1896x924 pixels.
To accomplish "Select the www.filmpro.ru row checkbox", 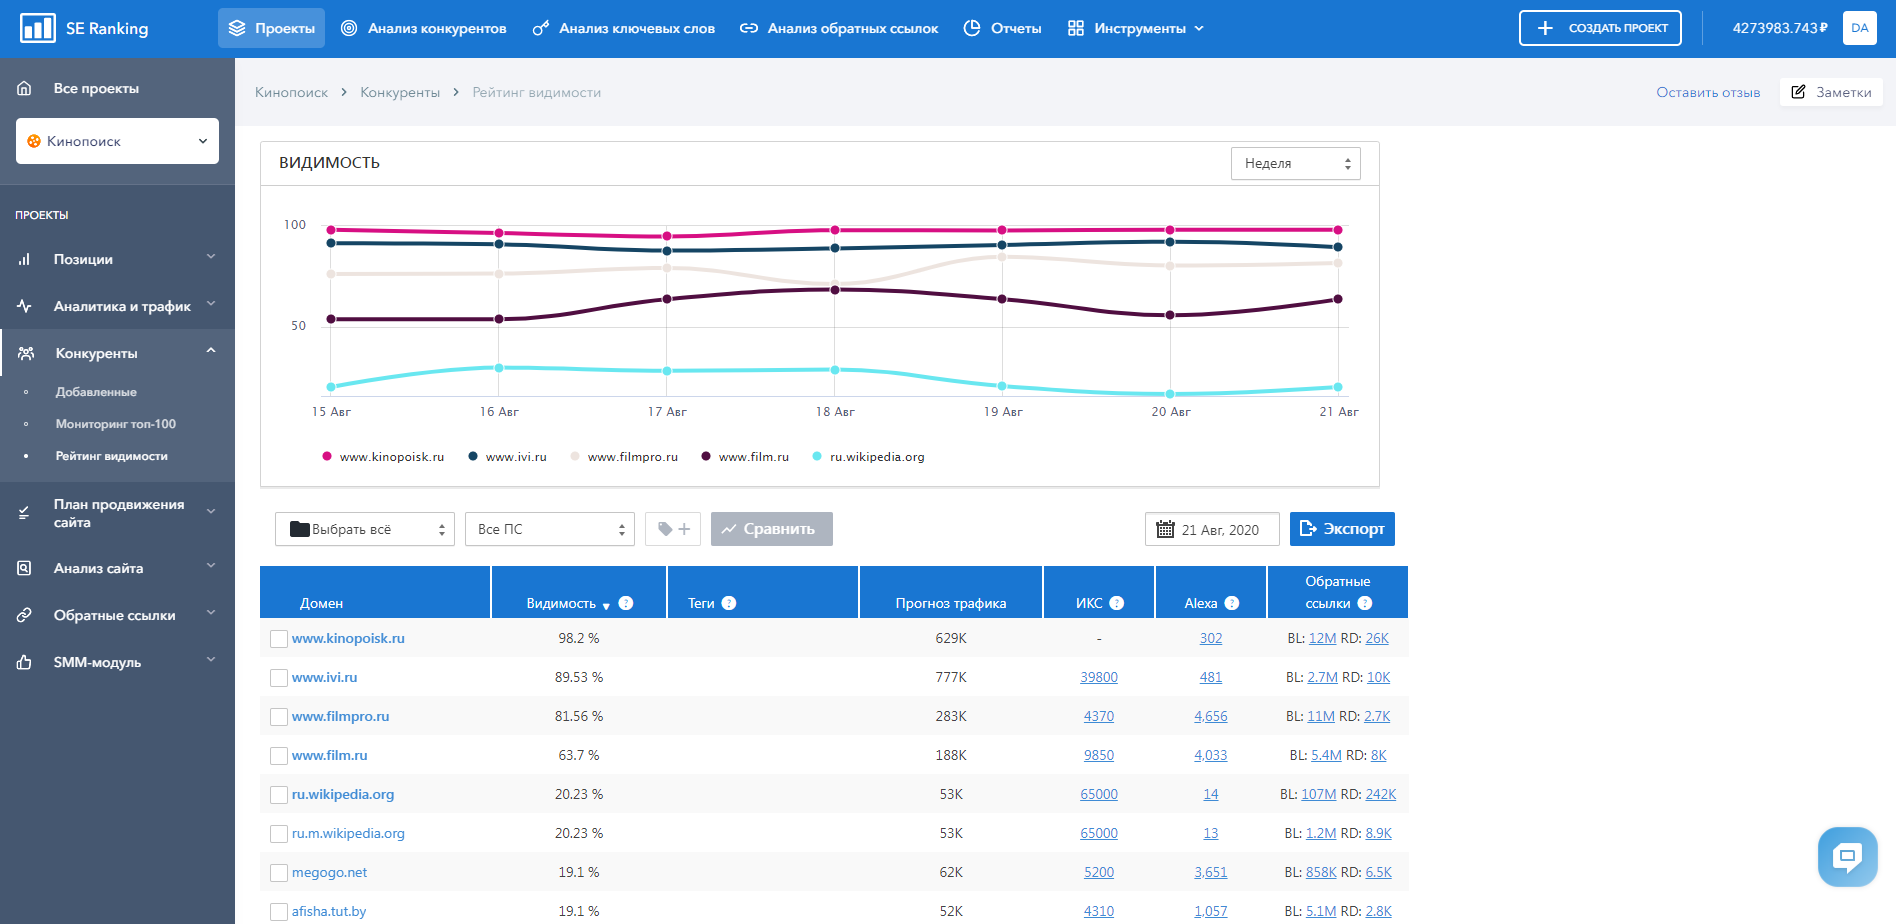I will pyautogui.click(x=279, y=717).
